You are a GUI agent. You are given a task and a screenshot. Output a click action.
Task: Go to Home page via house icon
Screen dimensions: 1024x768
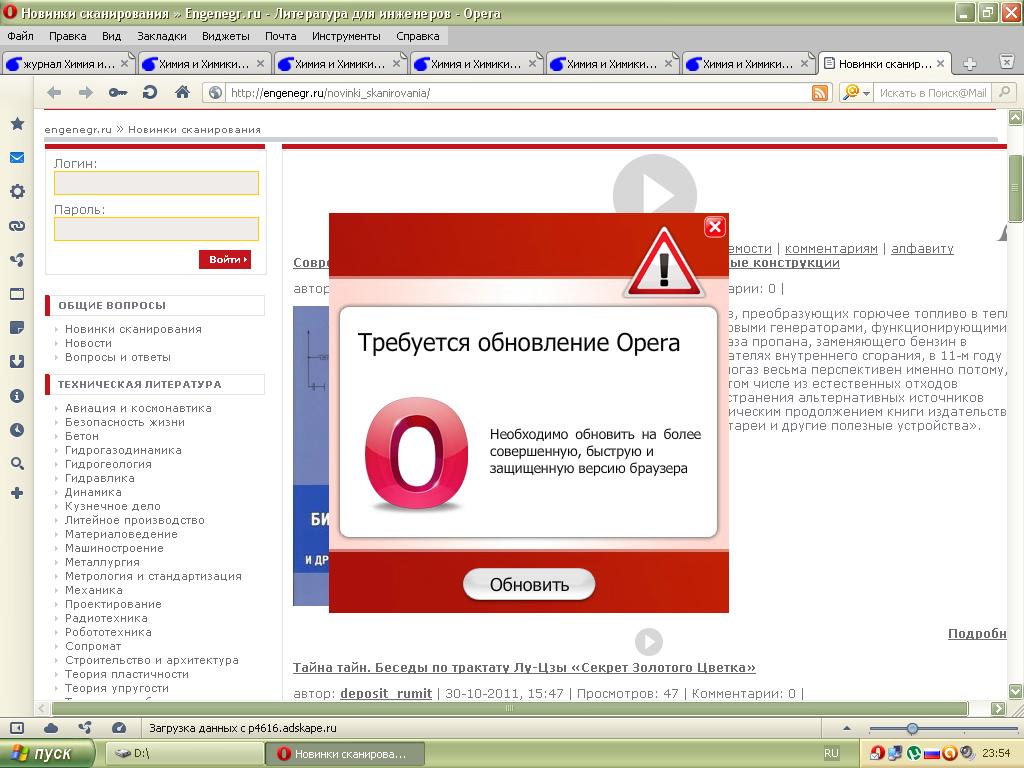click(182, 93)
